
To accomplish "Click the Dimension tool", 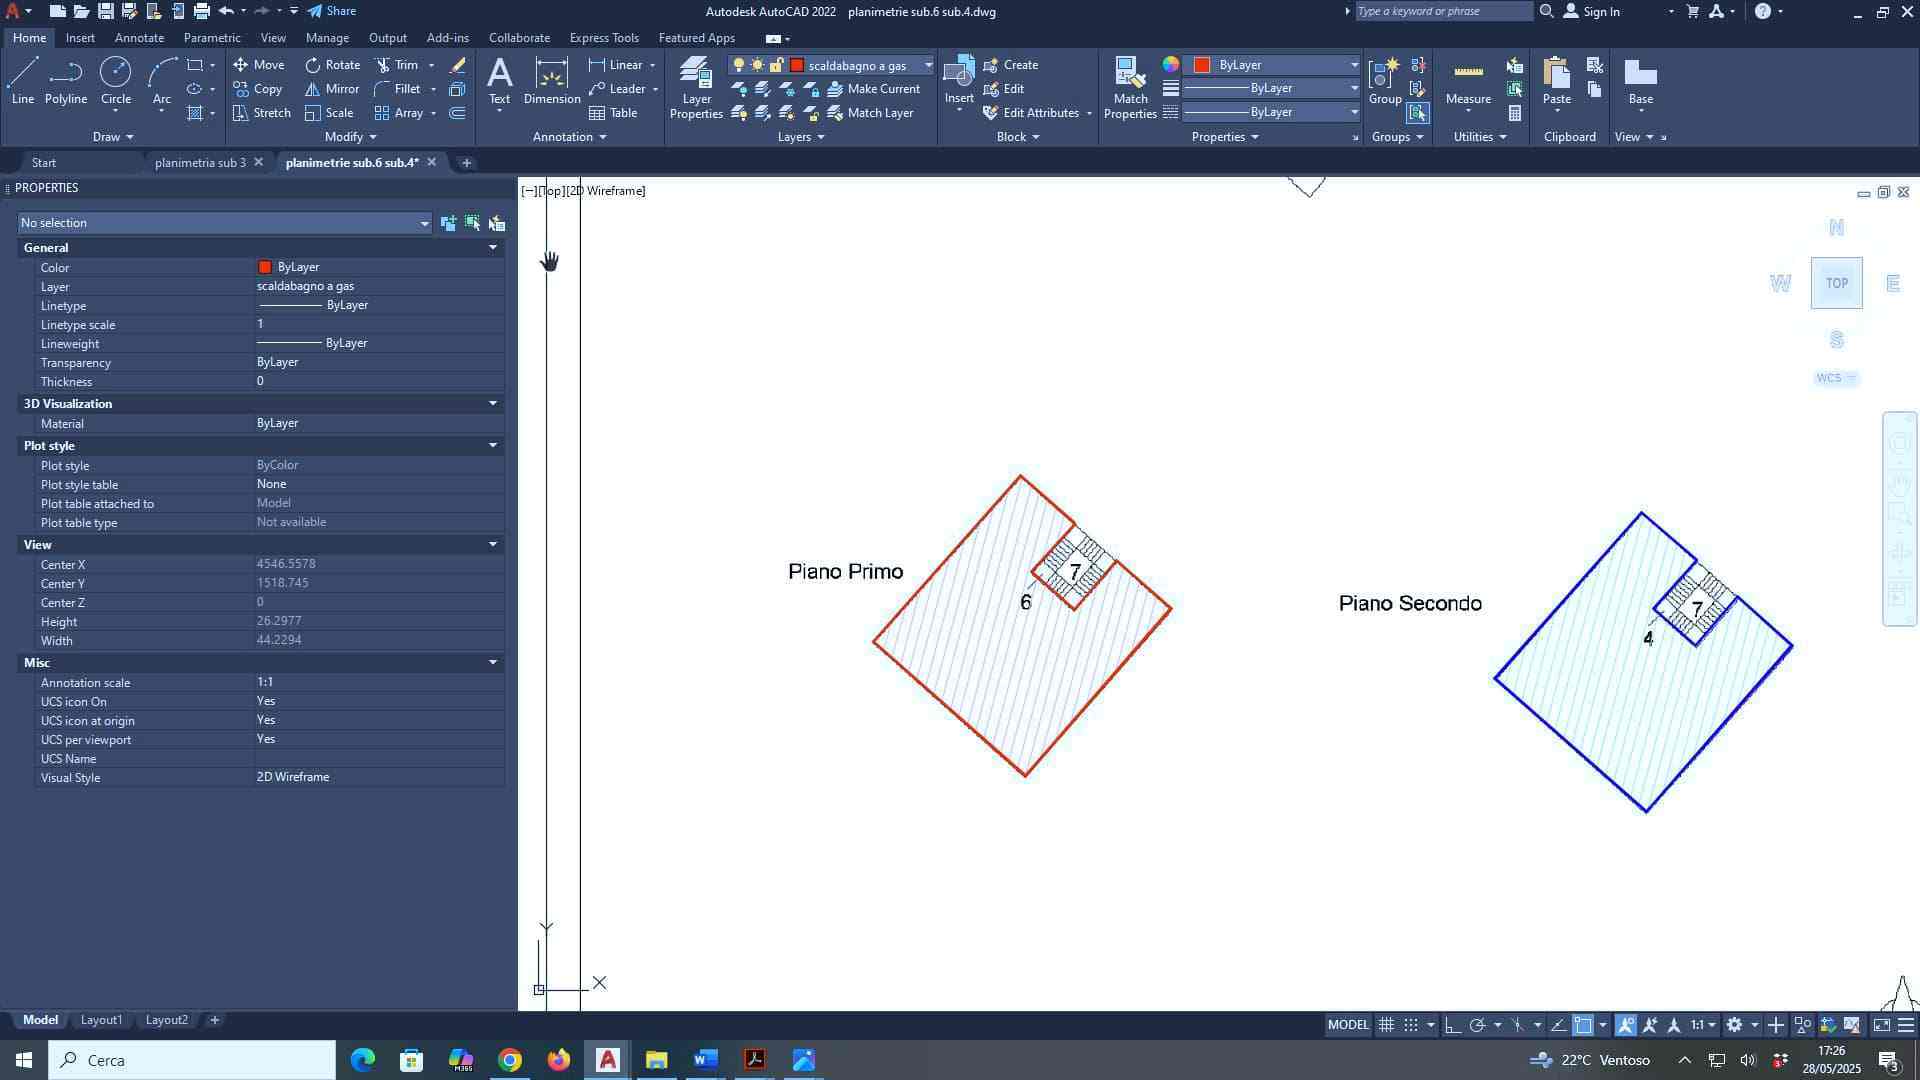I will click(551, 80).
